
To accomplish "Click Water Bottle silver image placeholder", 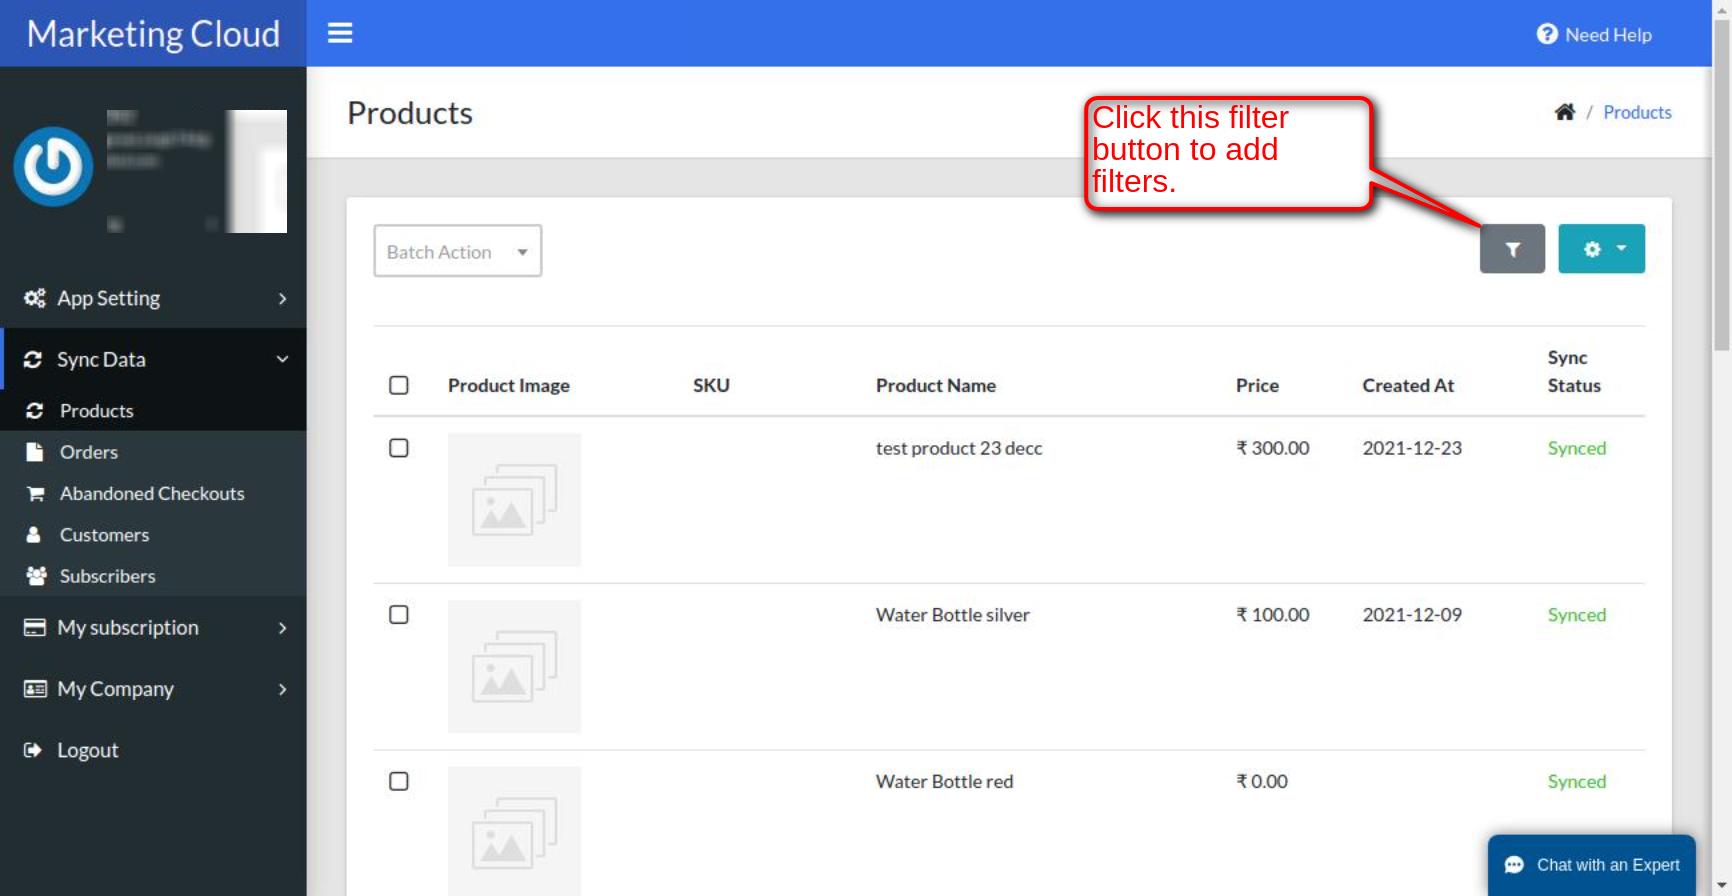I will 514,666.
